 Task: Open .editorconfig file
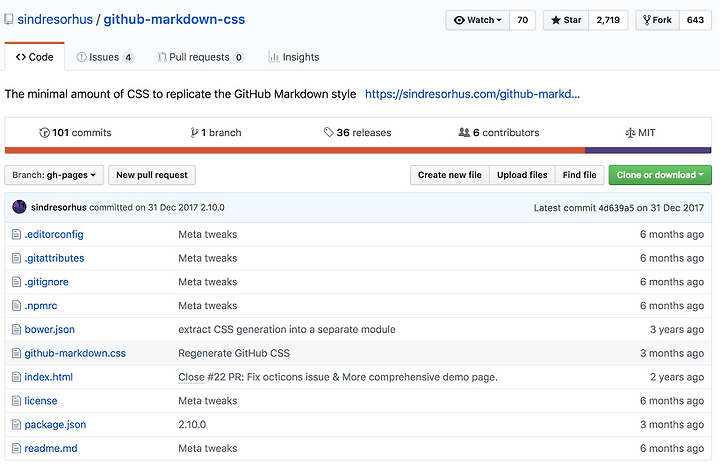54,235
